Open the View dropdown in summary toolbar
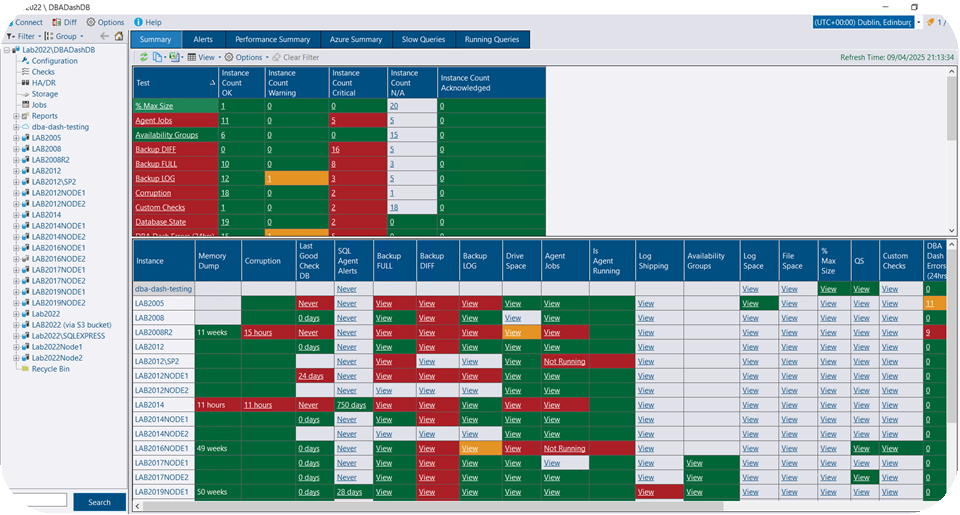Viewport: 960px width, 515px height. pyautogui.click(x=219, y=58)
